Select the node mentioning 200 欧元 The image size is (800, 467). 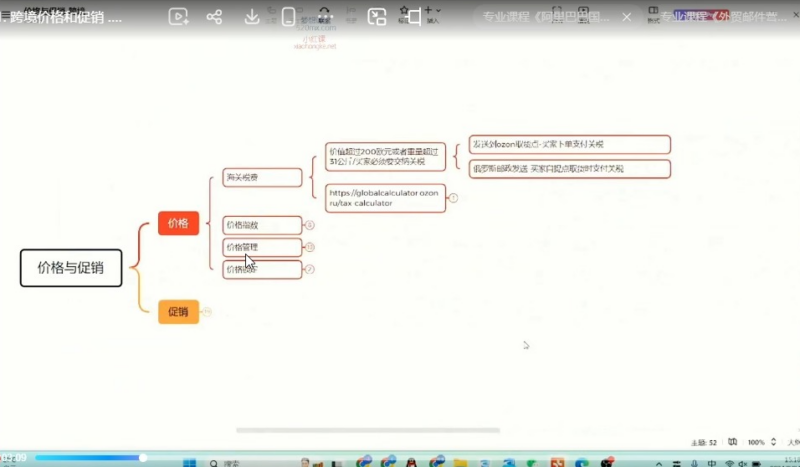pos(385,157)
